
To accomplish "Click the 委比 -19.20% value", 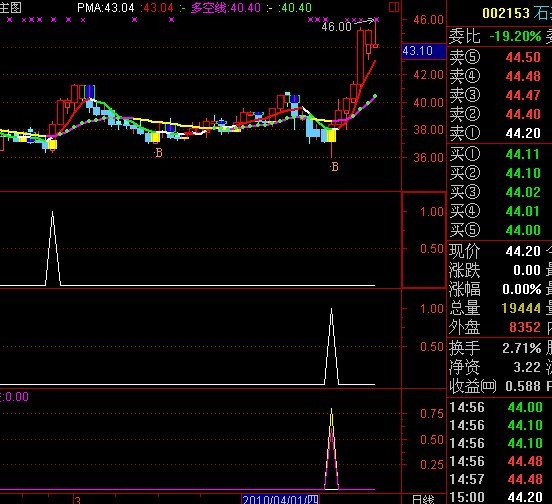I will tap(515, 36).
